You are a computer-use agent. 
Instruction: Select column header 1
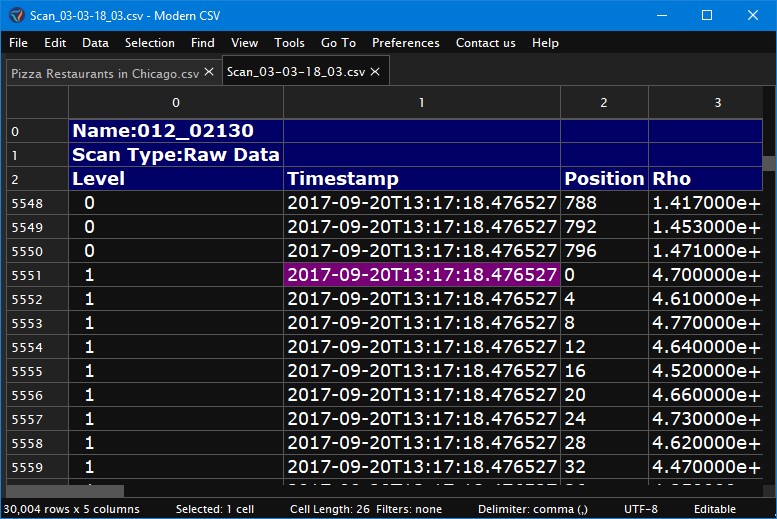point(422,103)
